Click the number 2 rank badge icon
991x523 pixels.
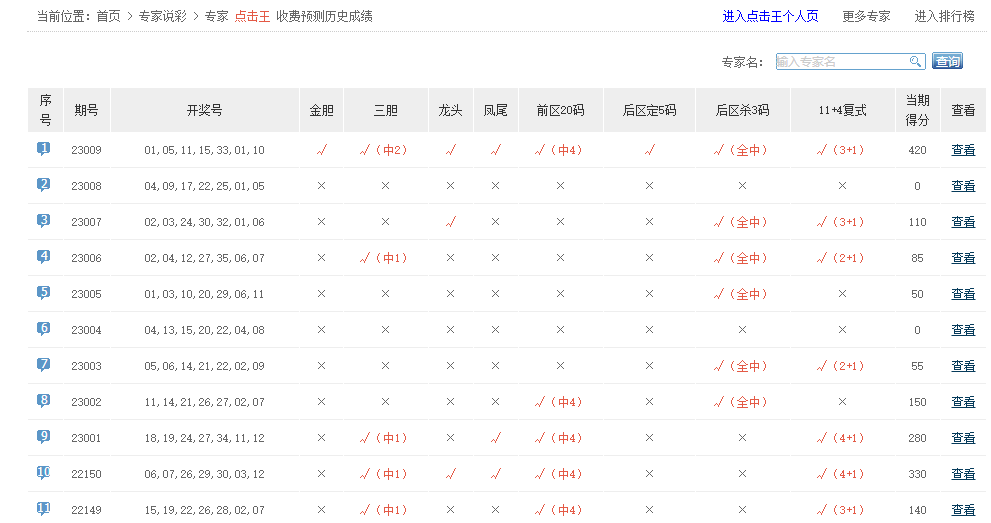44,185
